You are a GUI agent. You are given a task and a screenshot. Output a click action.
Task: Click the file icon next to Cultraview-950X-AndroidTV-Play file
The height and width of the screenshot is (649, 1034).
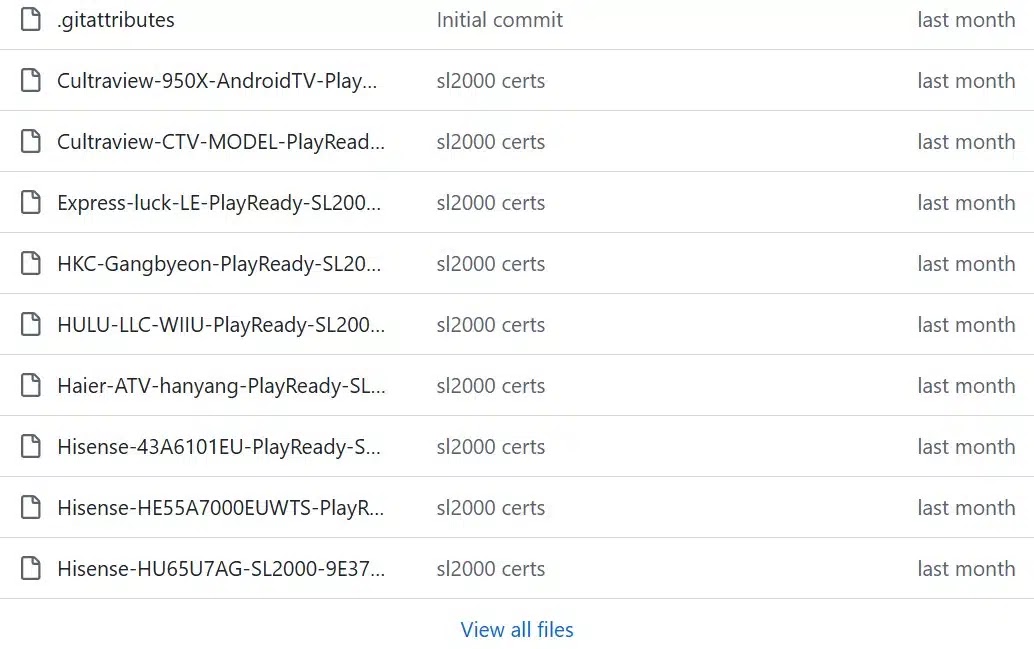31,80
